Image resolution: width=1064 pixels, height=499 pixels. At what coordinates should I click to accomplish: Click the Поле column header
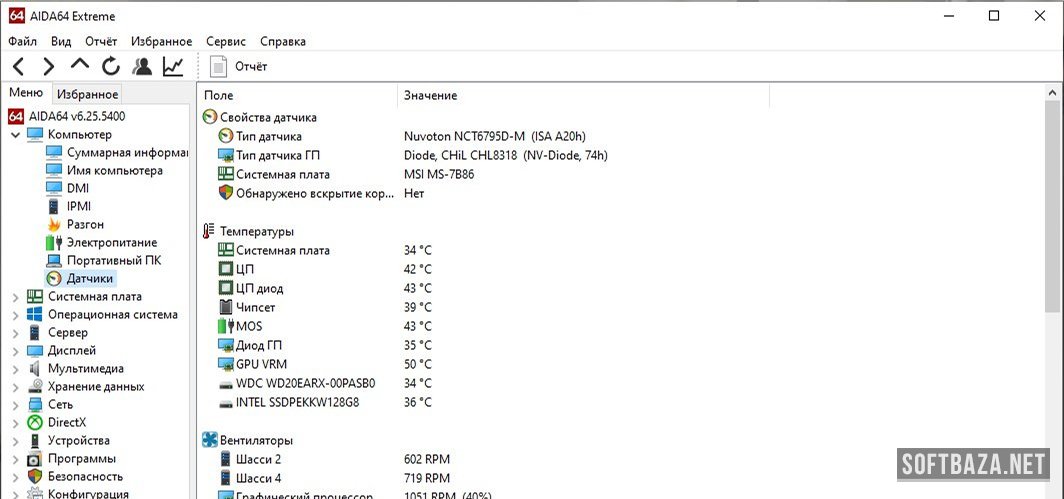point(218,95)
